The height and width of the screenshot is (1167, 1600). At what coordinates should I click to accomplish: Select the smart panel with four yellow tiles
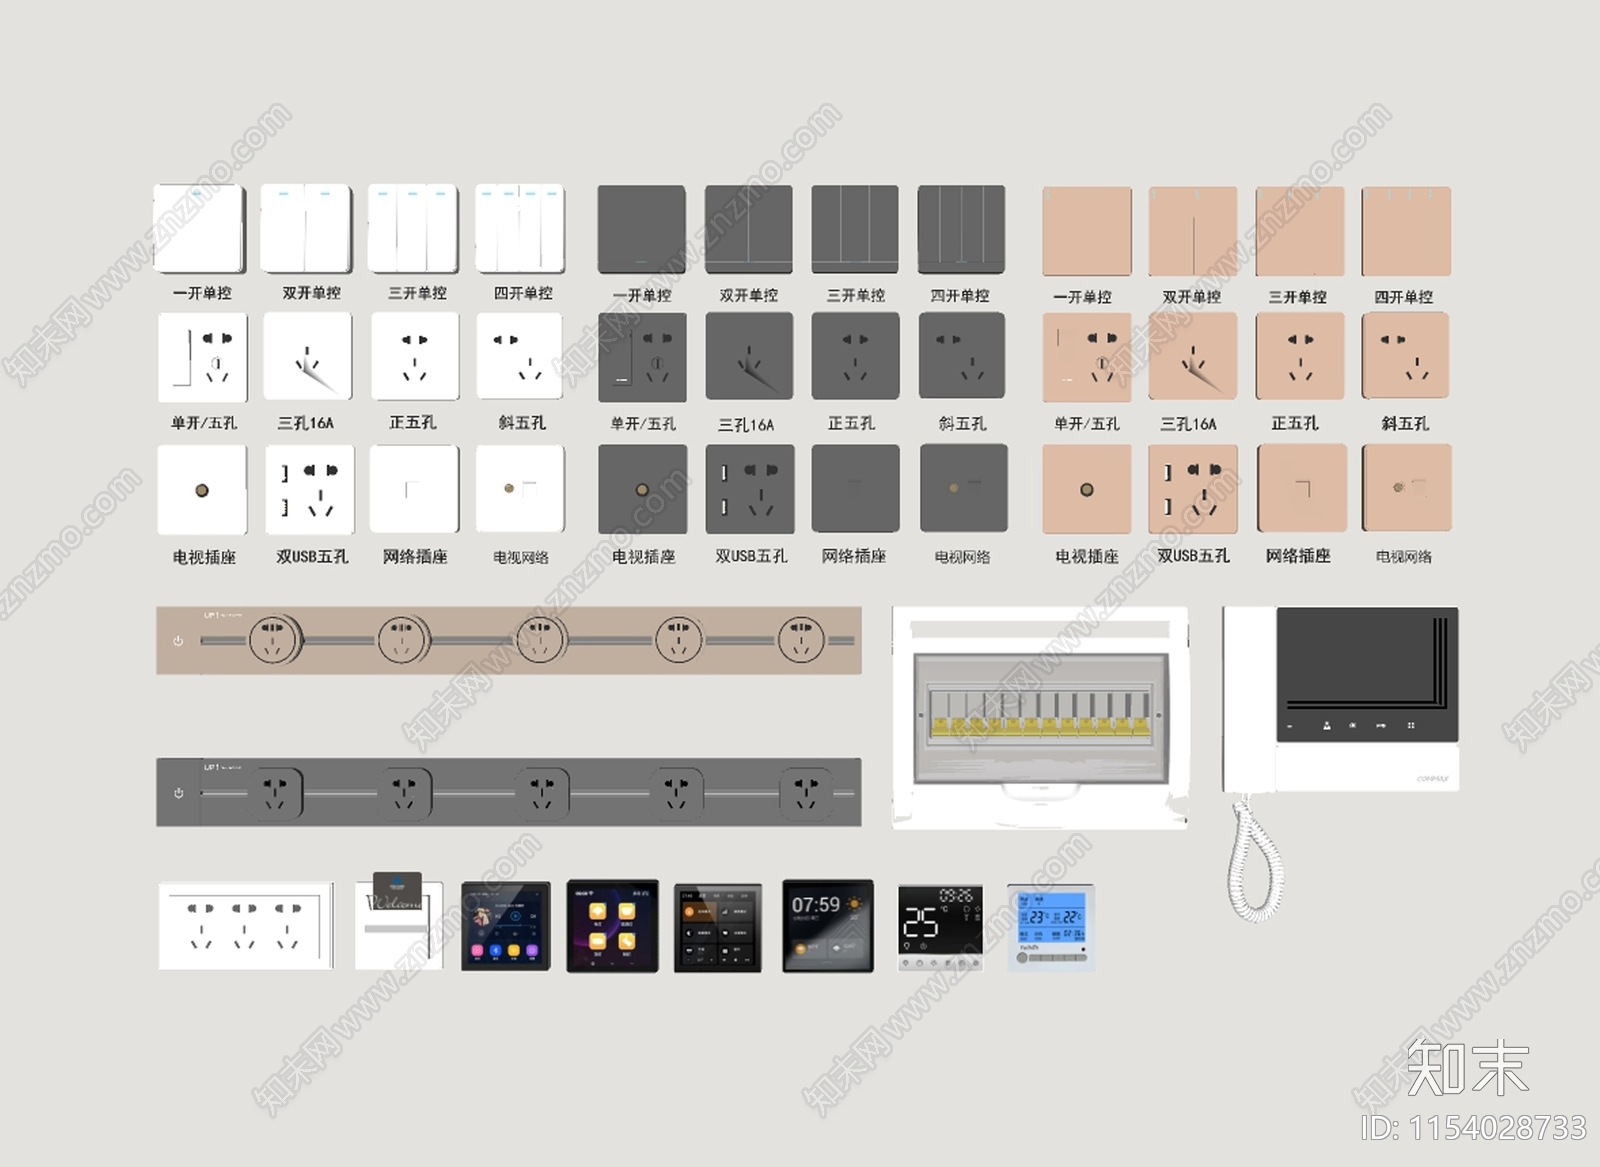tap(612, 926)
